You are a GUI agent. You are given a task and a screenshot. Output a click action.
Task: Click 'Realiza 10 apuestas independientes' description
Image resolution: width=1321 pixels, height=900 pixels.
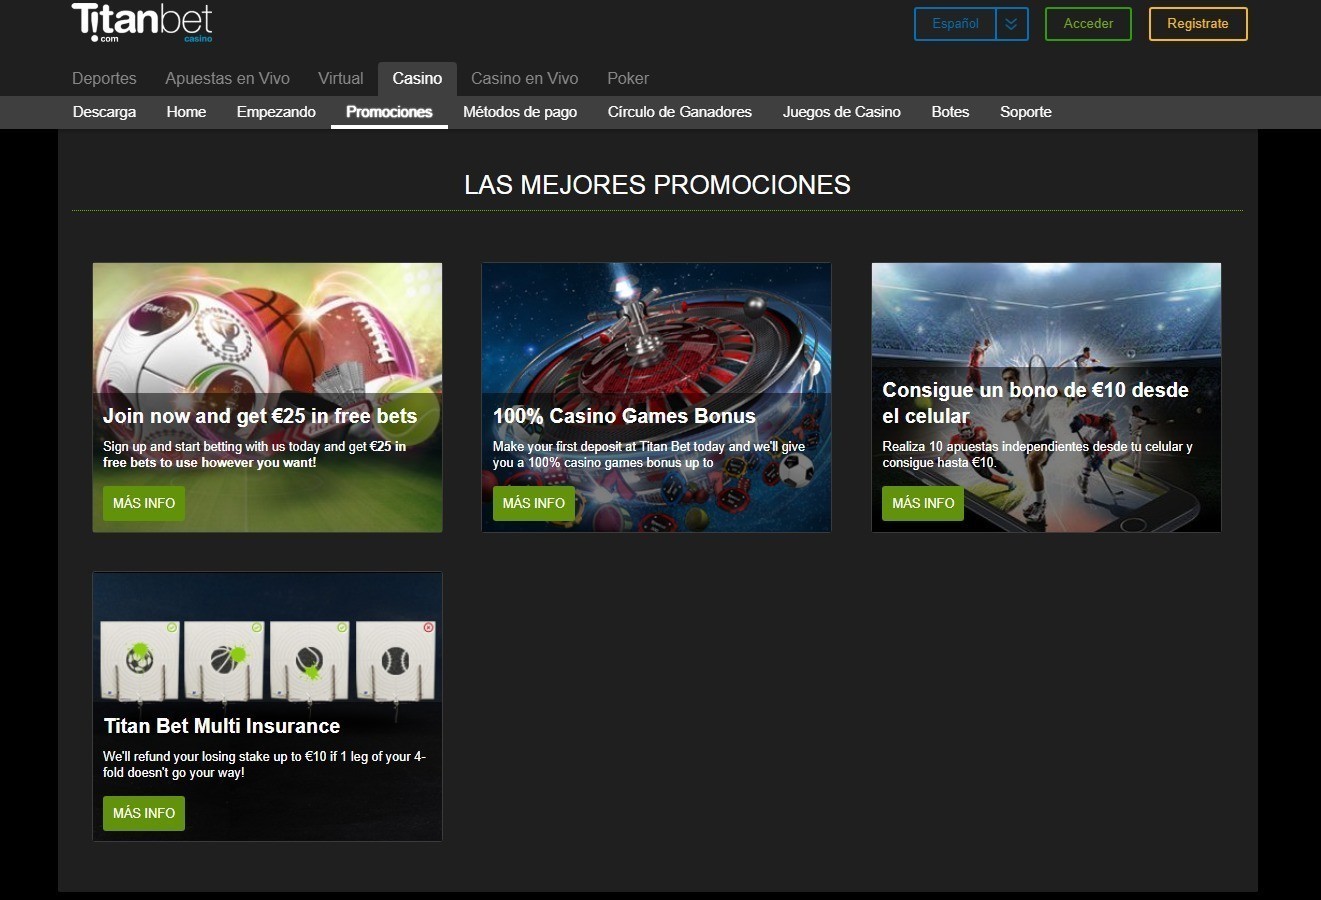pos(1037,455)
